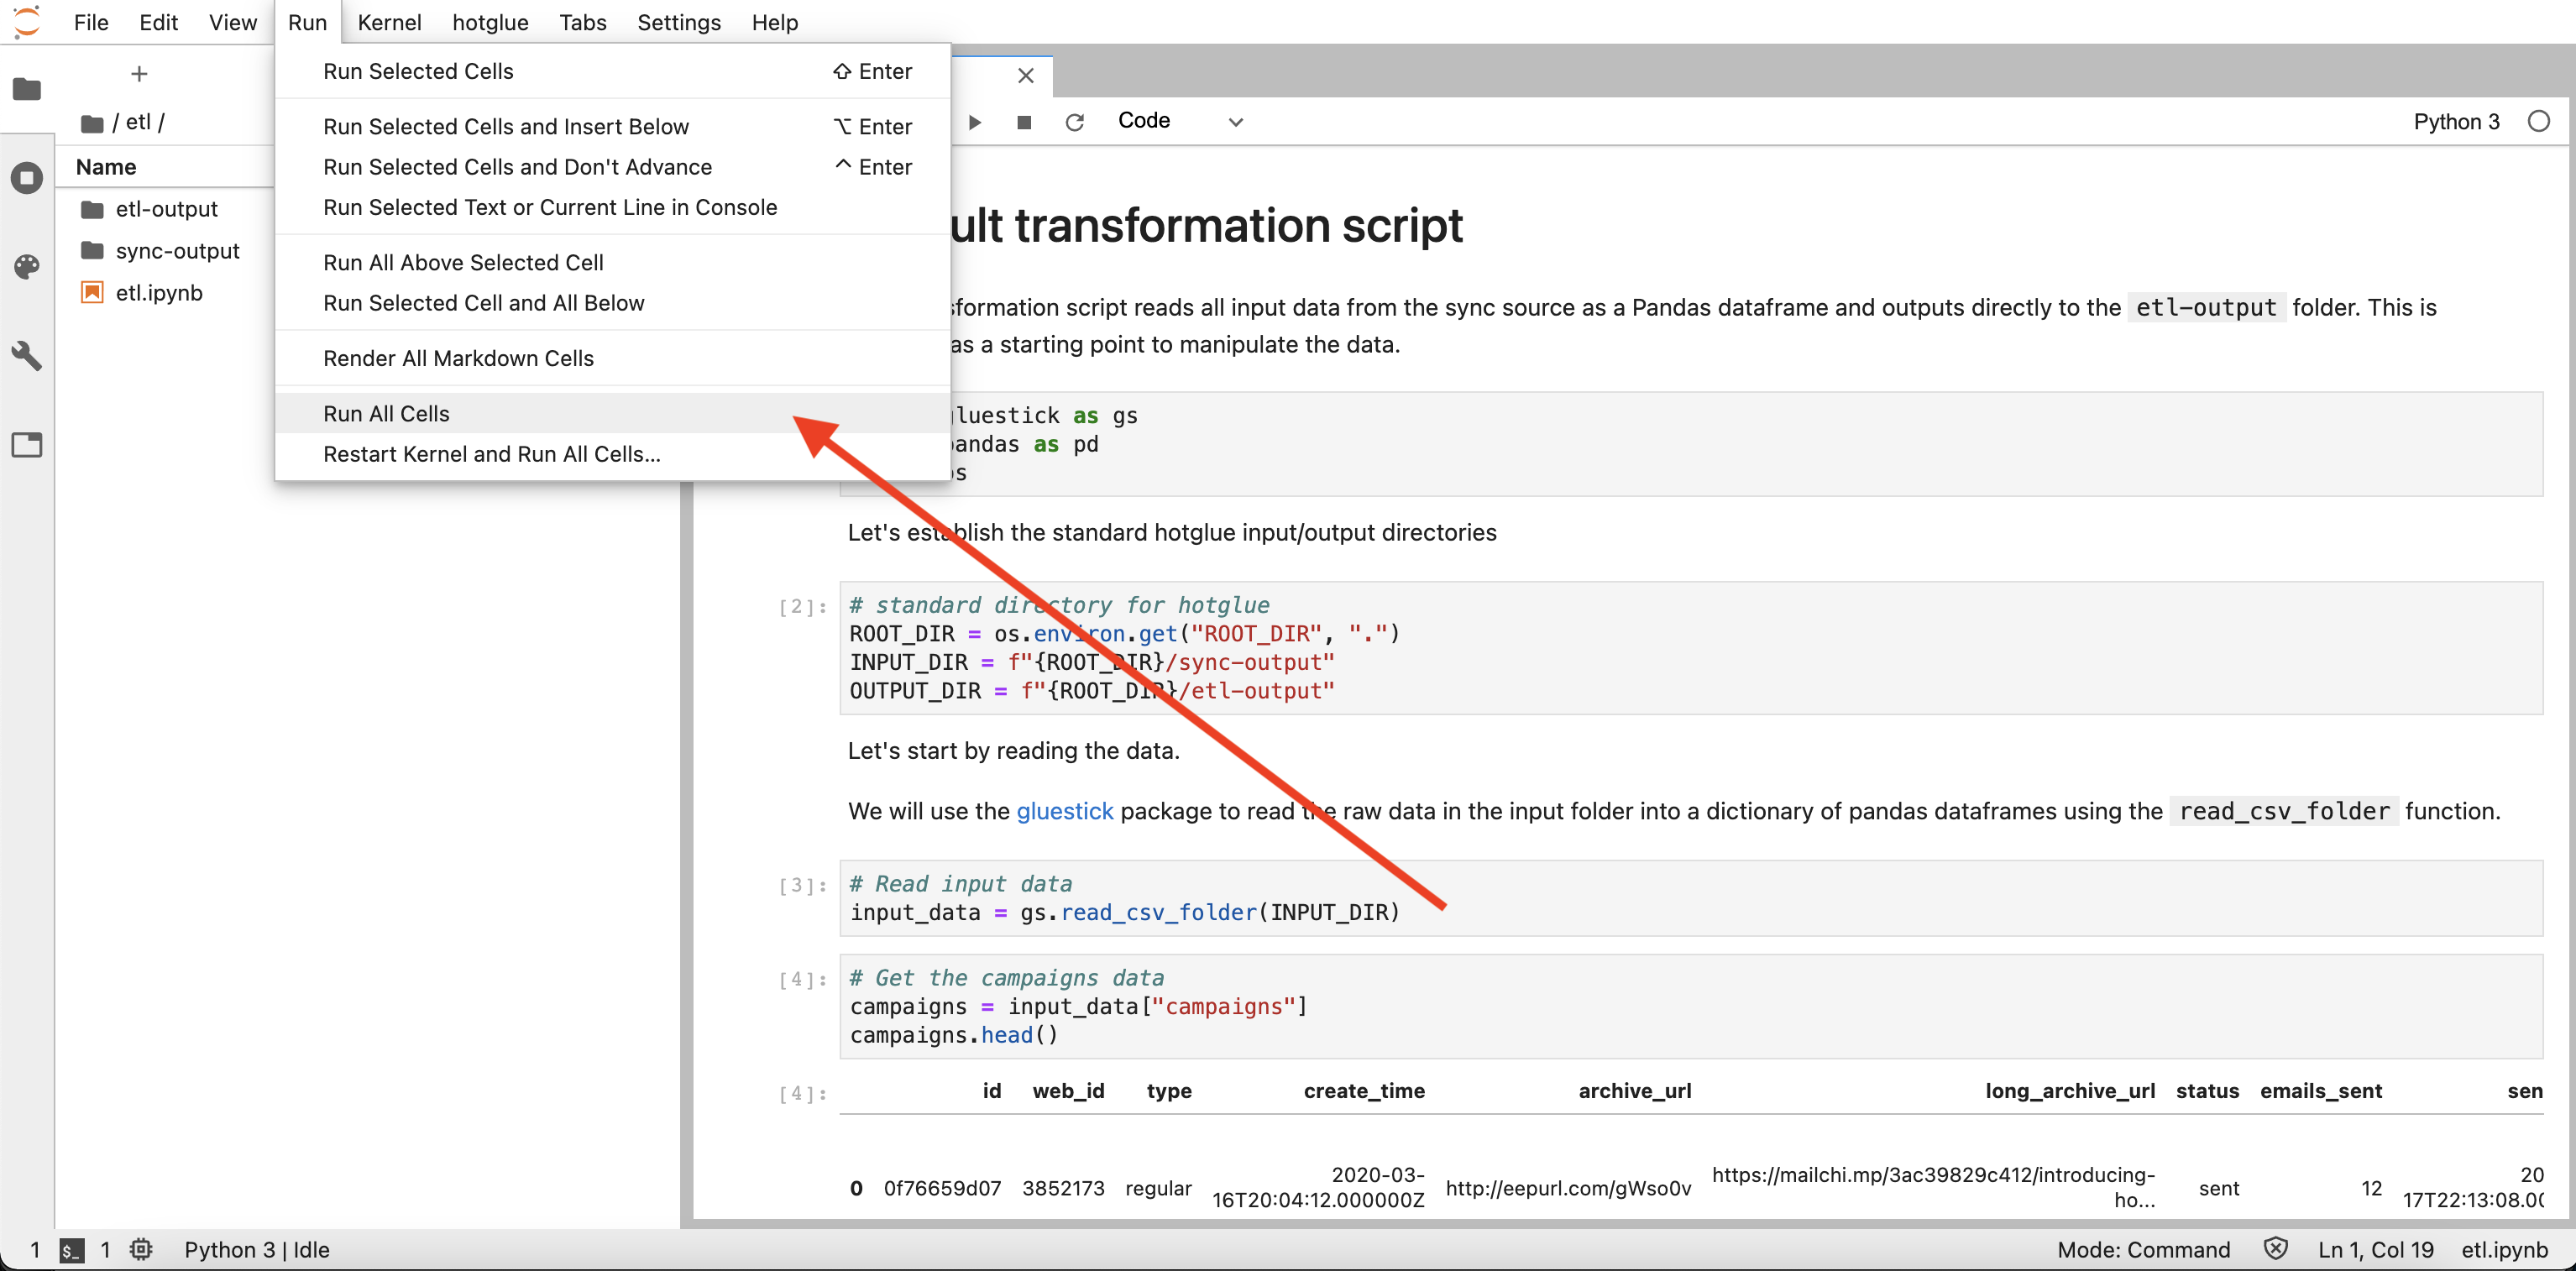Open the Kernel menu
The height and width of the screenshot is (1271, 2576).
coord(389,22)
